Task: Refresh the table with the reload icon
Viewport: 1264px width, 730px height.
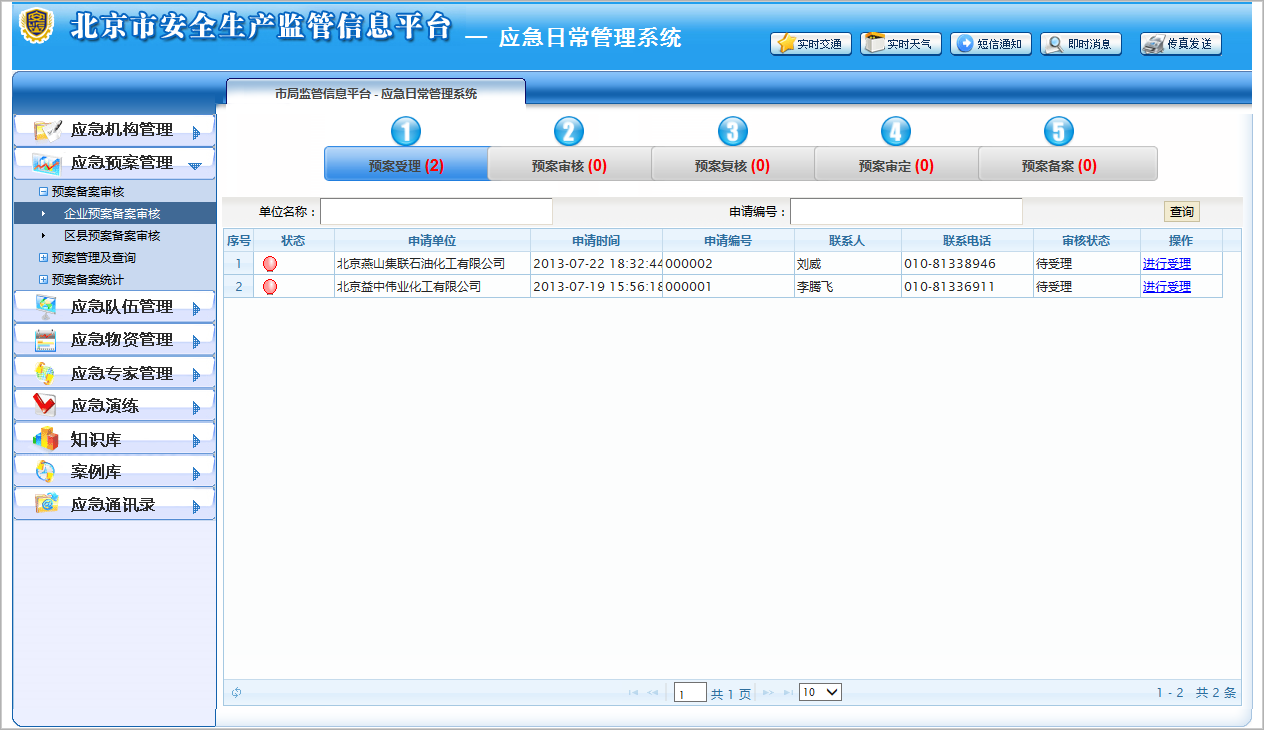Action: (237, 692)
